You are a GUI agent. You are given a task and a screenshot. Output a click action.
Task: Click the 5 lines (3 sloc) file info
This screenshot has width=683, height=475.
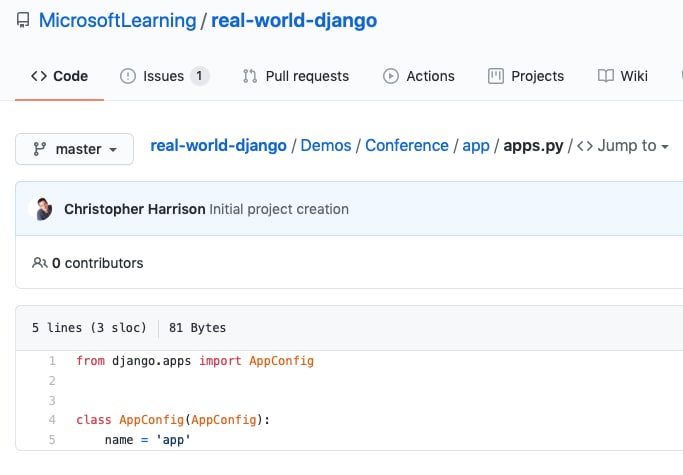pyautogui.click(x=89, y=328)
